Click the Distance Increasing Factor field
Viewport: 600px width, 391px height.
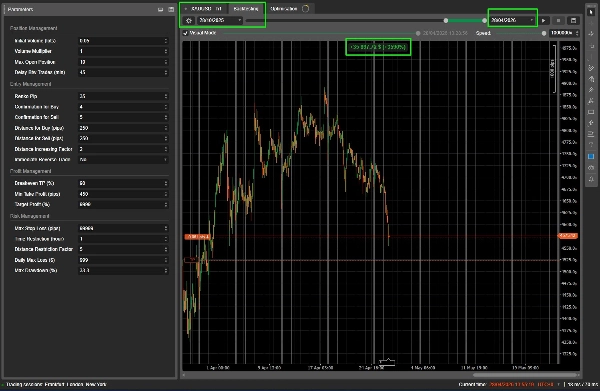coord(123,149)
